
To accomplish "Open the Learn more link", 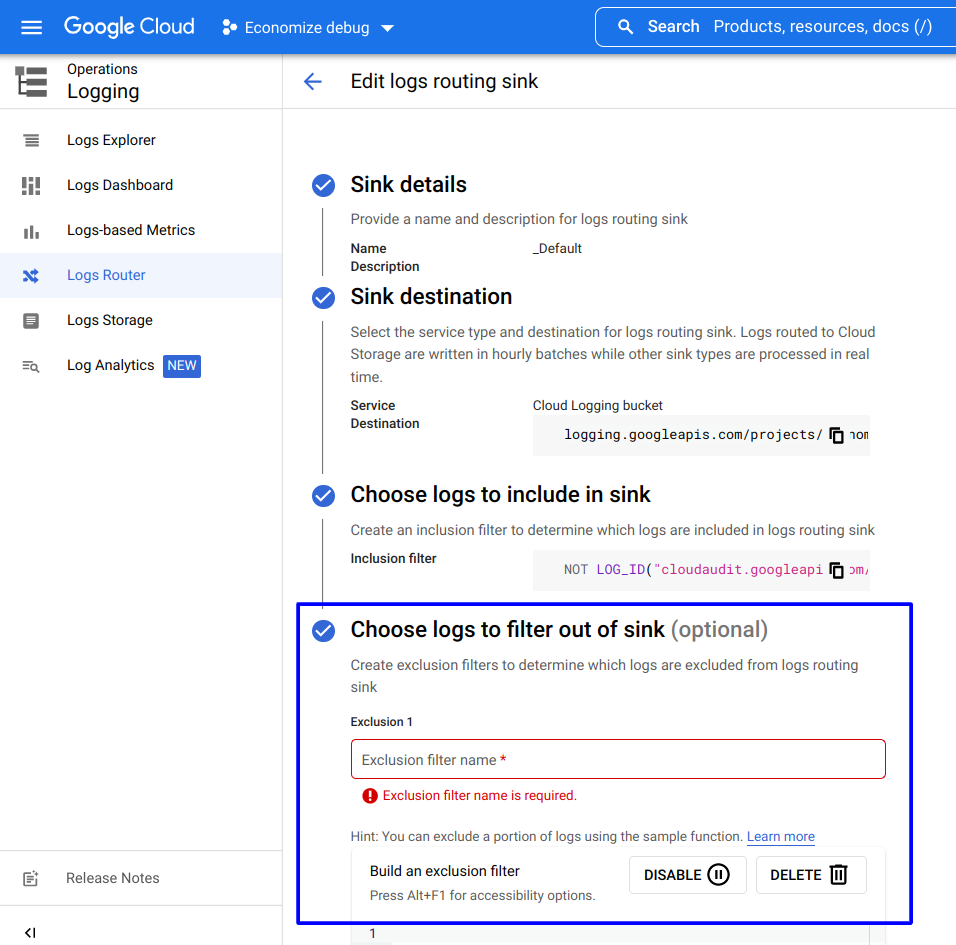I will click(780, 836).
